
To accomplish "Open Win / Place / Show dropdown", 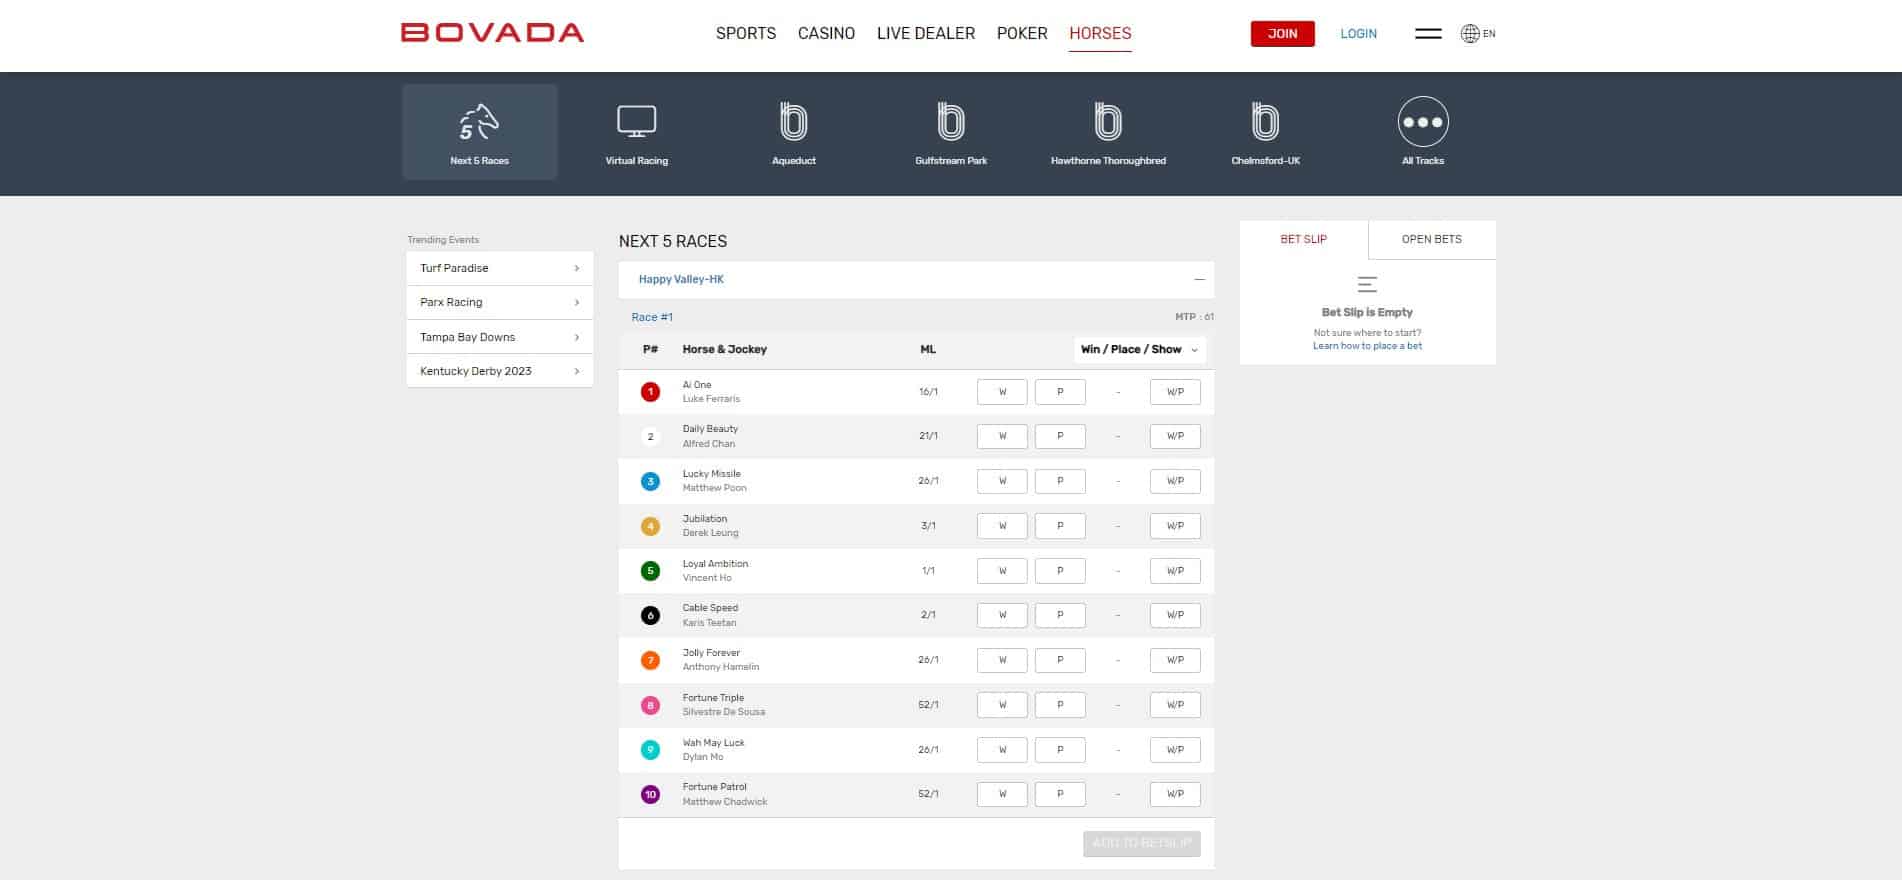I will [x=1139, y=349].
